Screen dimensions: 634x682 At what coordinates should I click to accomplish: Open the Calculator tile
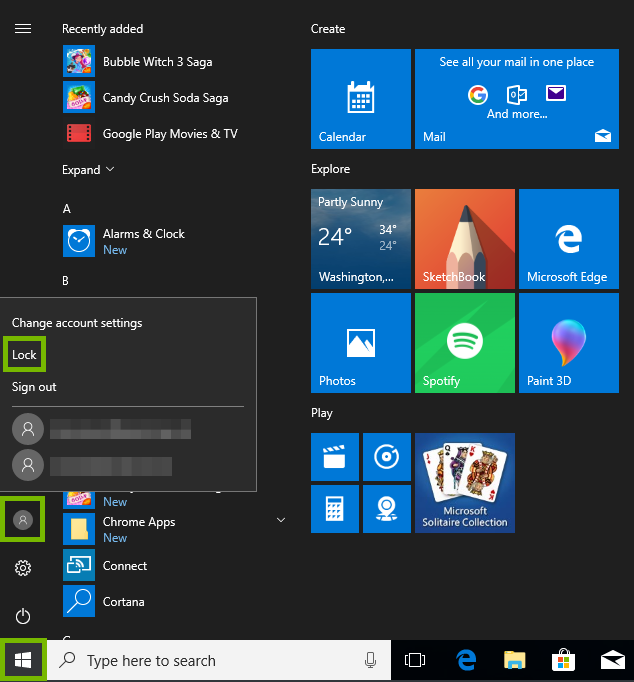(x=334, y=509)
